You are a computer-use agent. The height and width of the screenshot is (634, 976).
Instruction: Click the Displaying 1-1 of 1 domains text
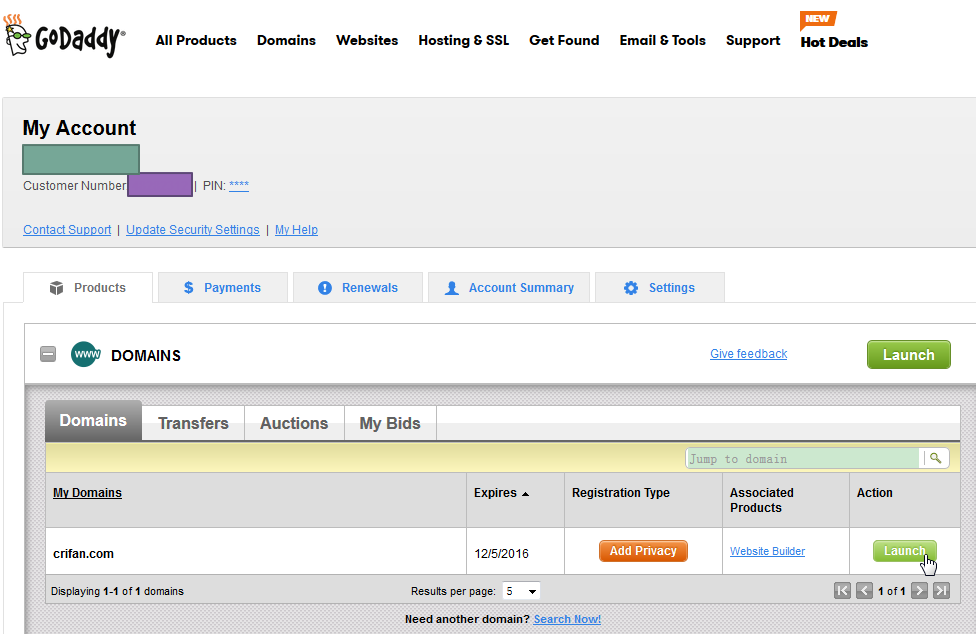(x=118, y=591)
